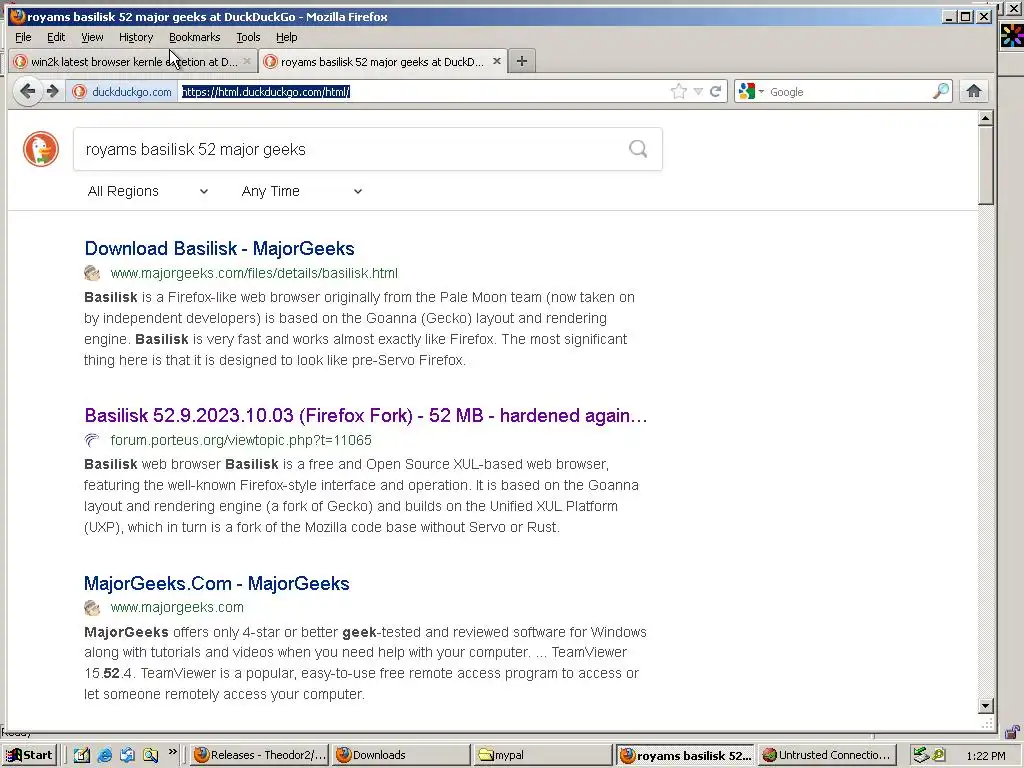Click the colorful icon at top-right desktop edge
The width and height of the screenshot is (1024, 768).
(x=1012, y=35)
